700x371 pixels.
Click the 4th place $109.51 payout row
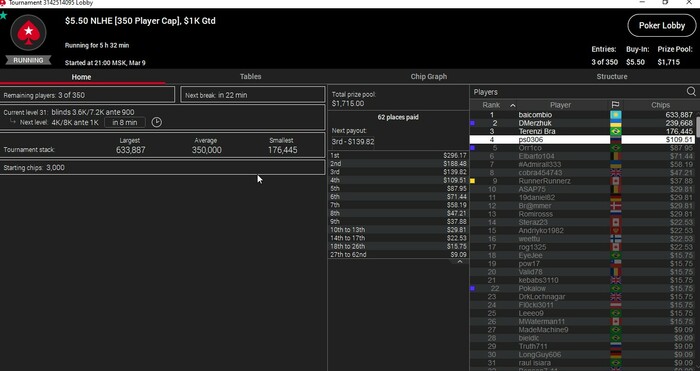pyautogui.click(x=398, y=180)
